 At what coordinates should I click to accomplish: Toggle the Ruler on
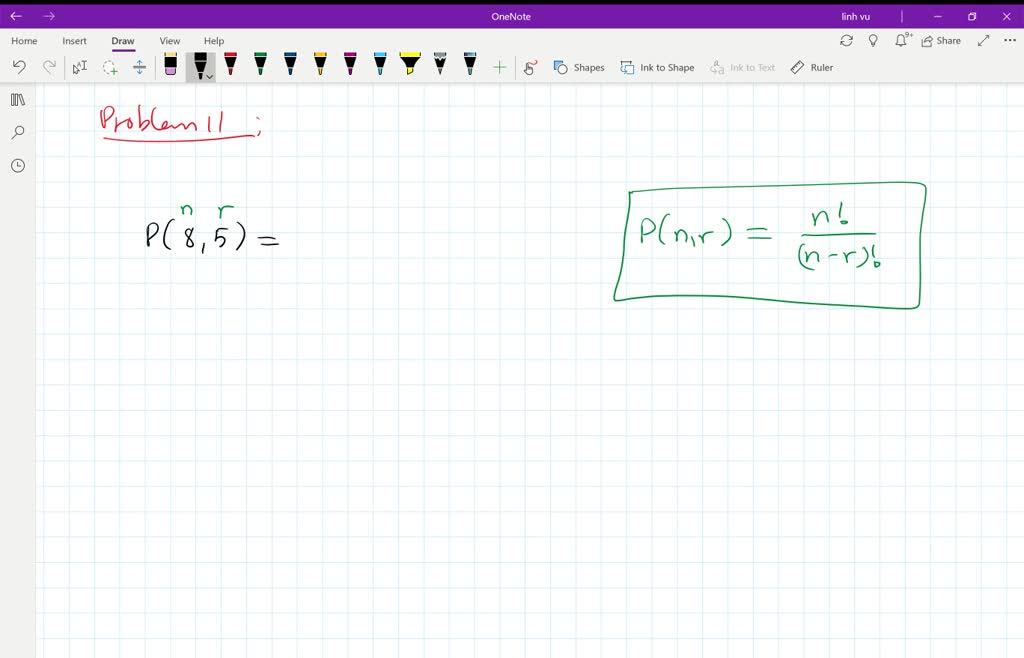tap(812, 67)
